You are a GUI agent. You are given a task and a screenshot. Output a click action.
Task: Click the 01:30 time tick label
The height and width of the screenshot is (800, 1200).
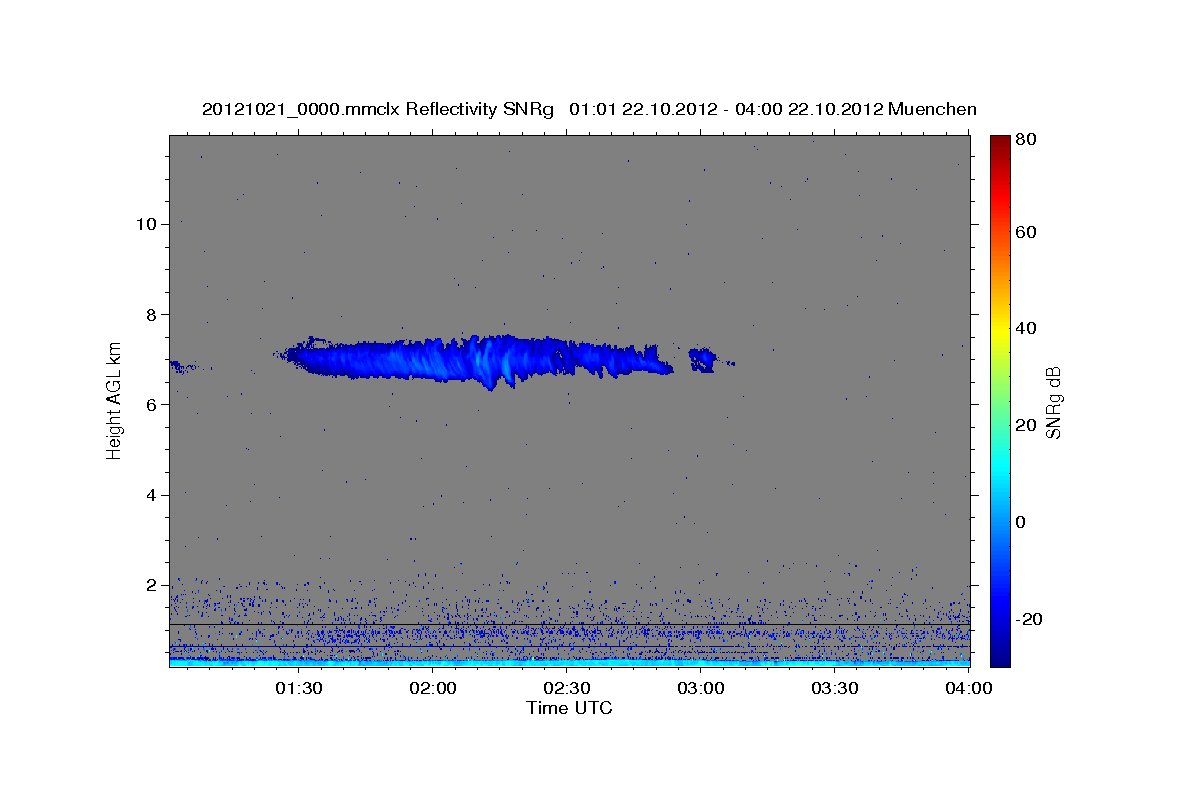(298, 688)
